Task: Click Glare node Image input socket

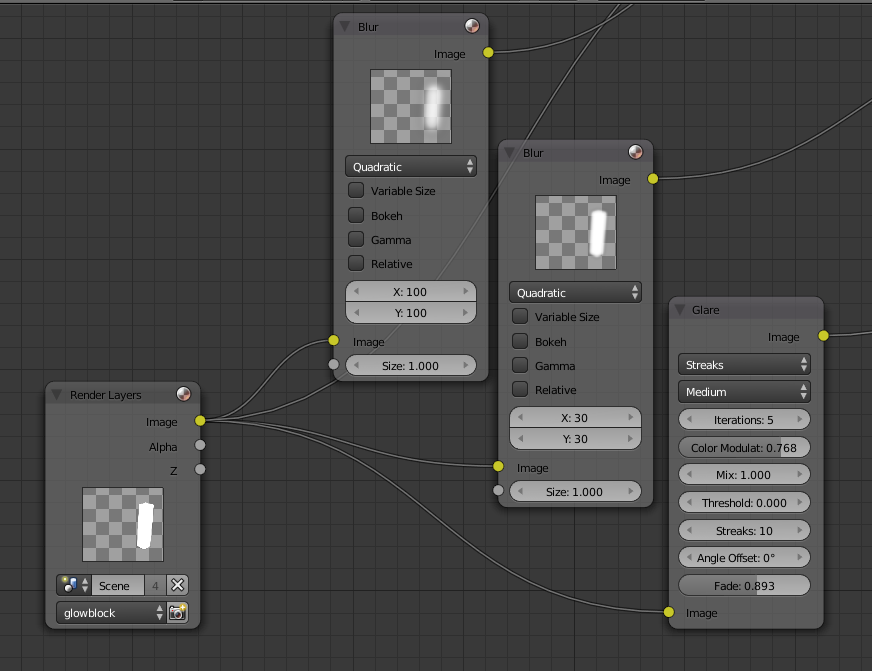Action: coord(669,612)
